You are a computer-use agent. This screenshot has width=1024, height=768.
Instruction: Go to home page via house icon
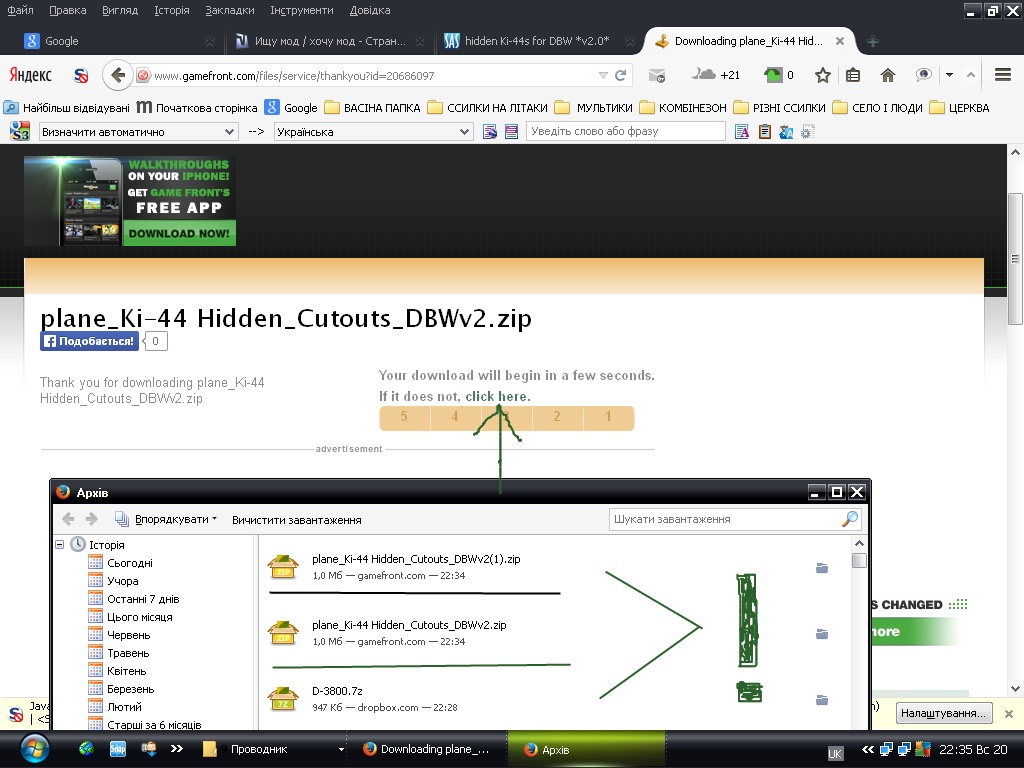pyautogui.click(x=888, y=75)
